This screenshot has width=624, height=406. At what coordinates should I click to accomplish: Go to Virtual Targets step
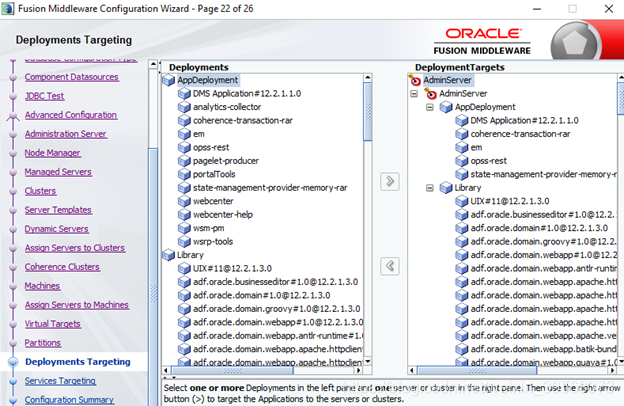coord(53,324)
